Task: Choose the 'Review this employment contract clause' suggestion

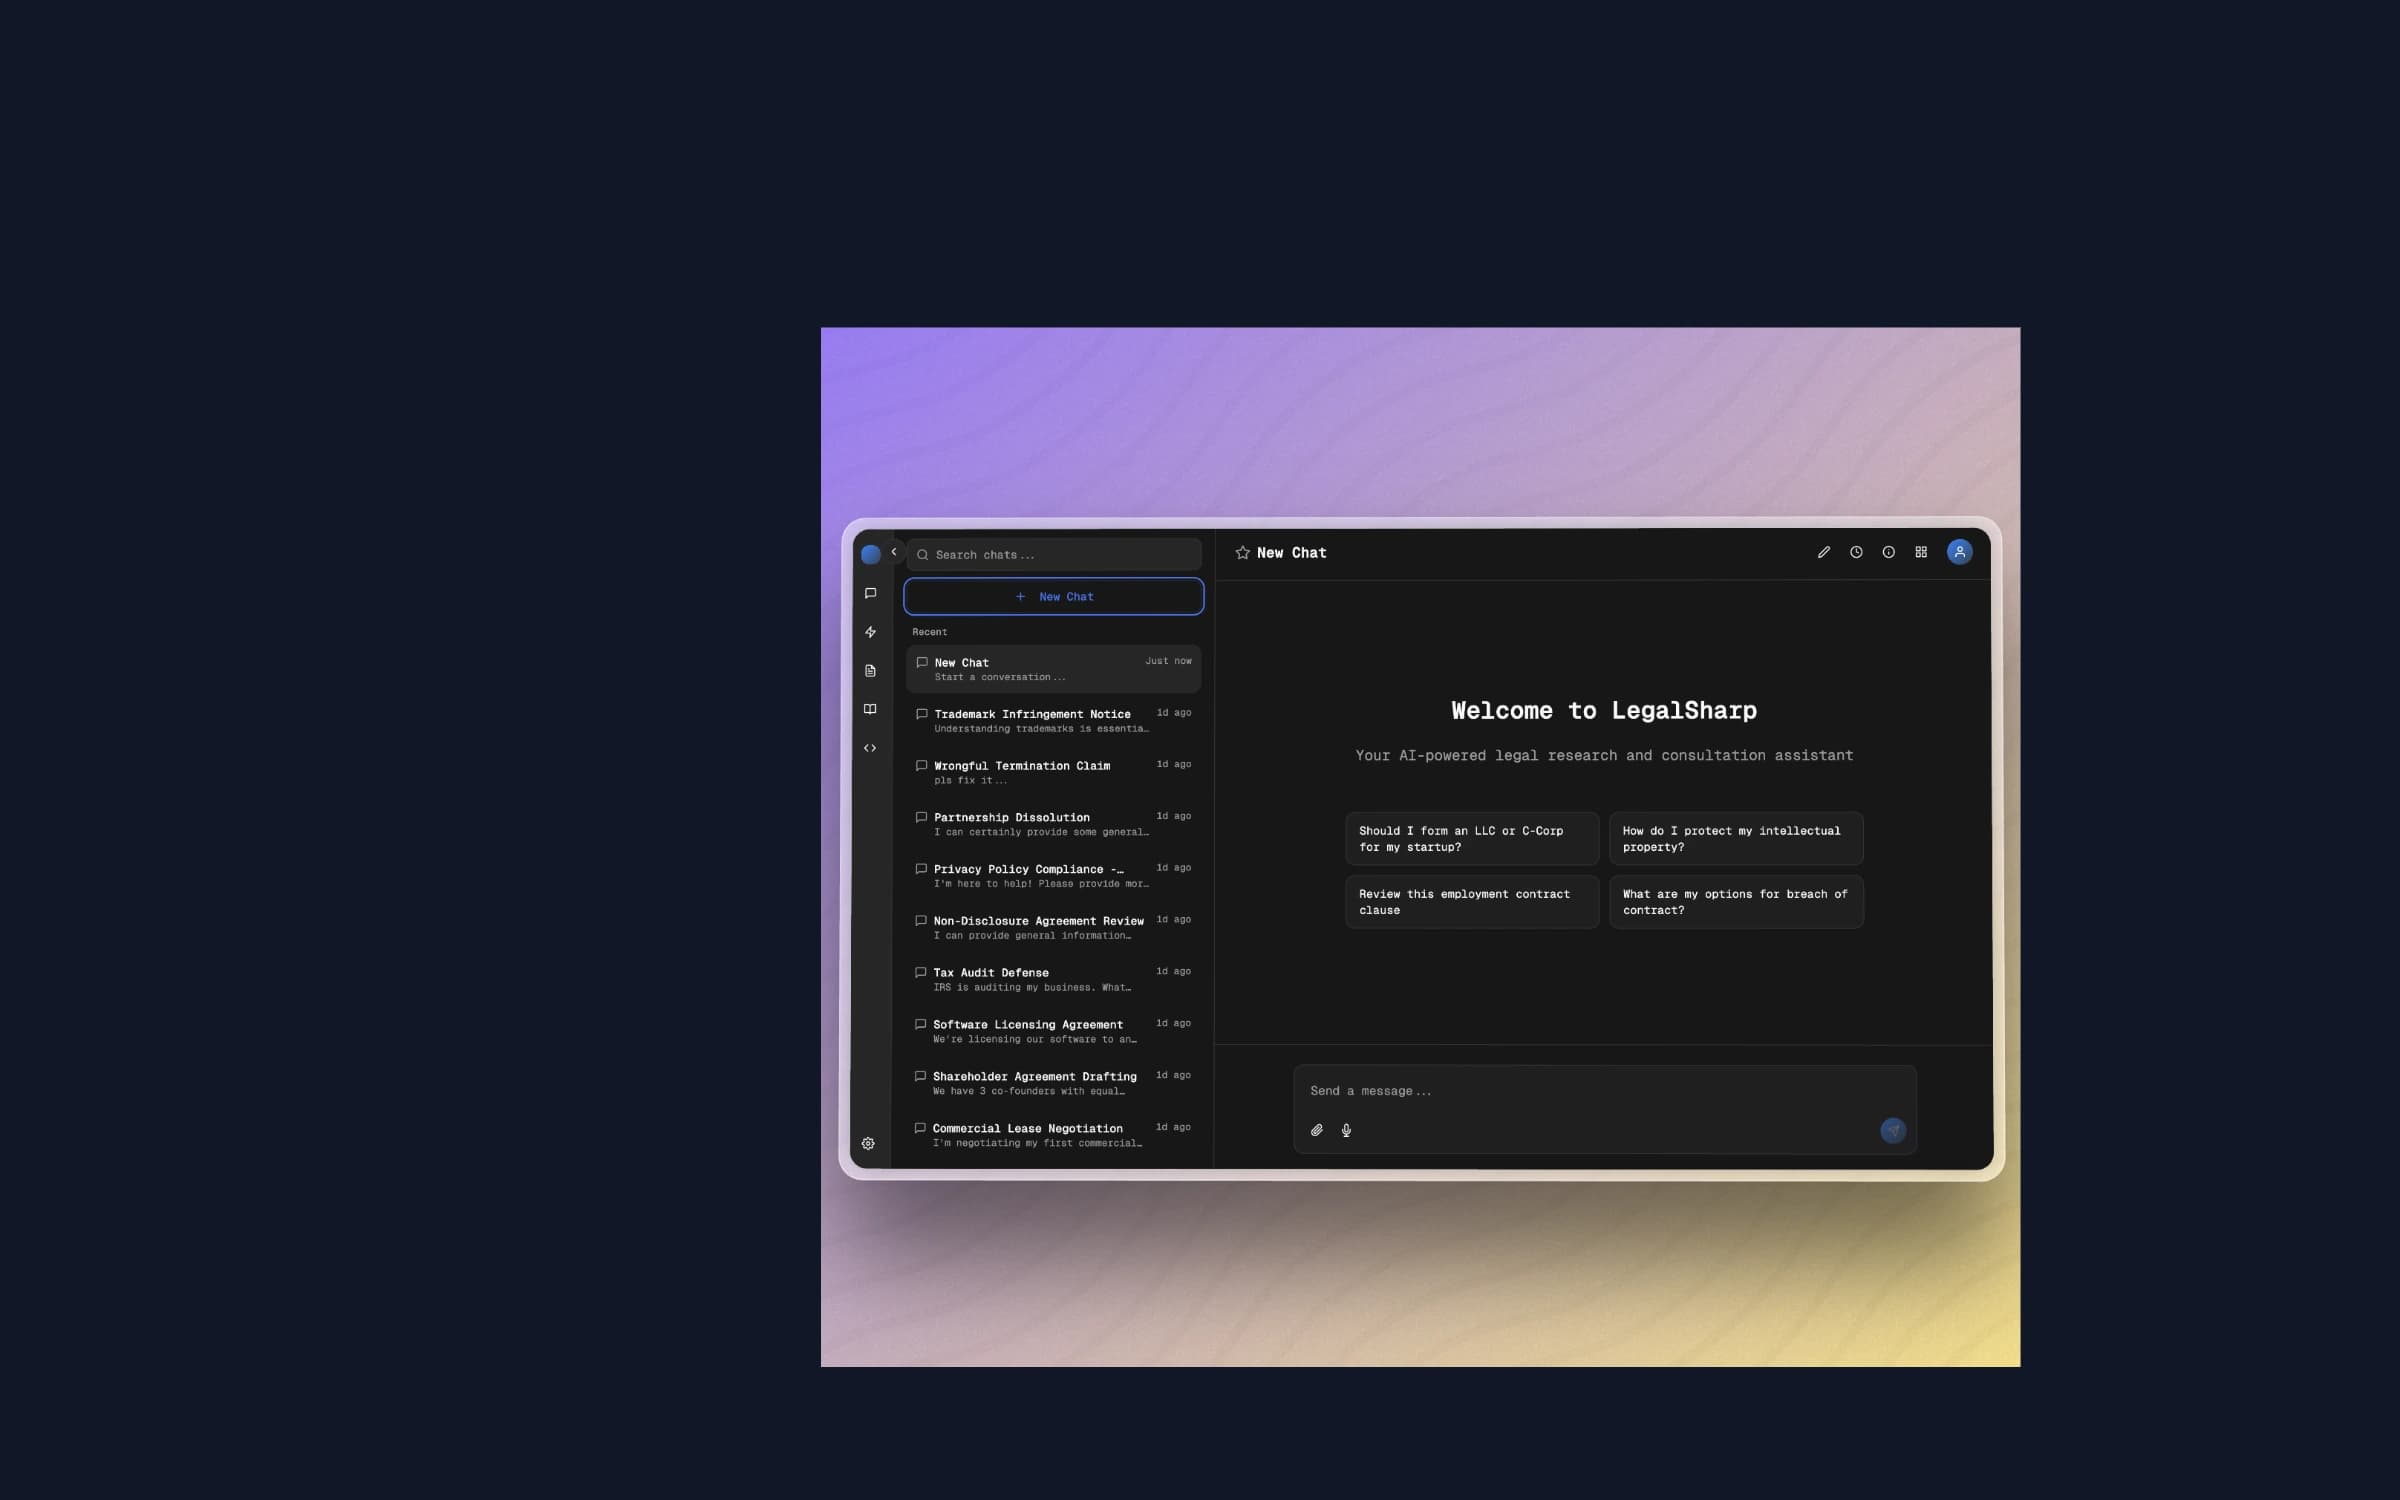Action: coord(1472,902)
